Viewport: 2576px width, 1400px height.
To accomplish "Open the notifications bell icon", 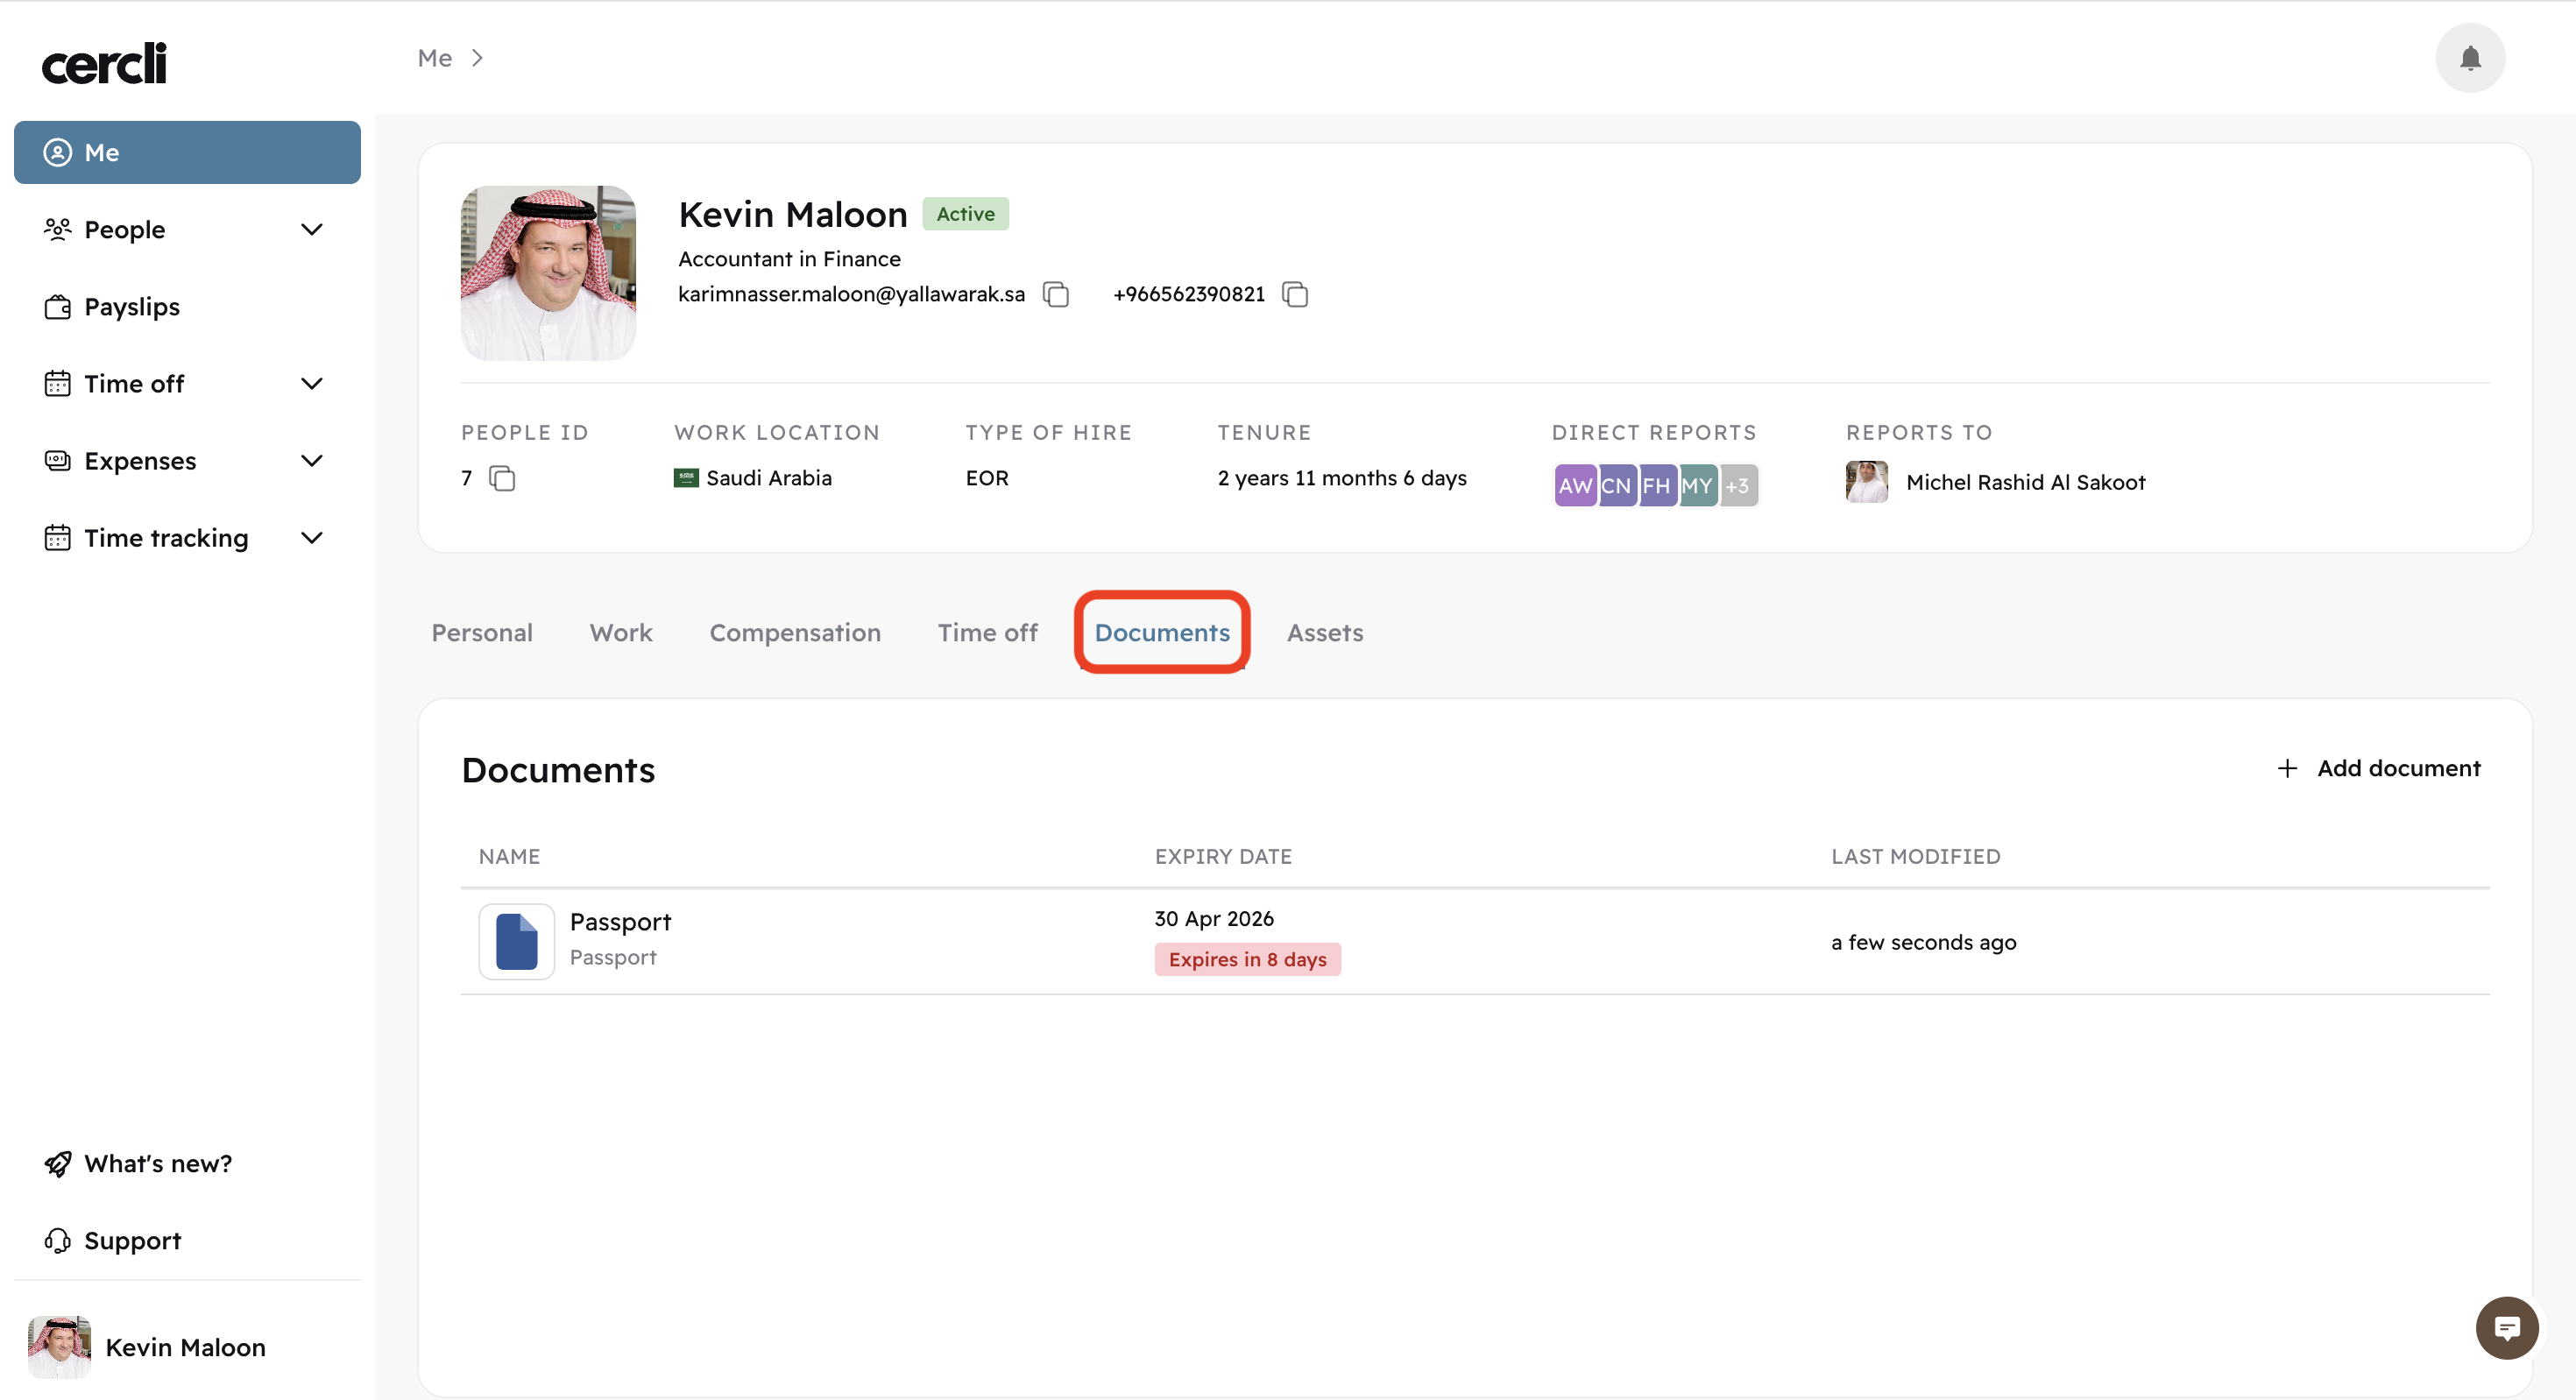I will click(2469, 58).
